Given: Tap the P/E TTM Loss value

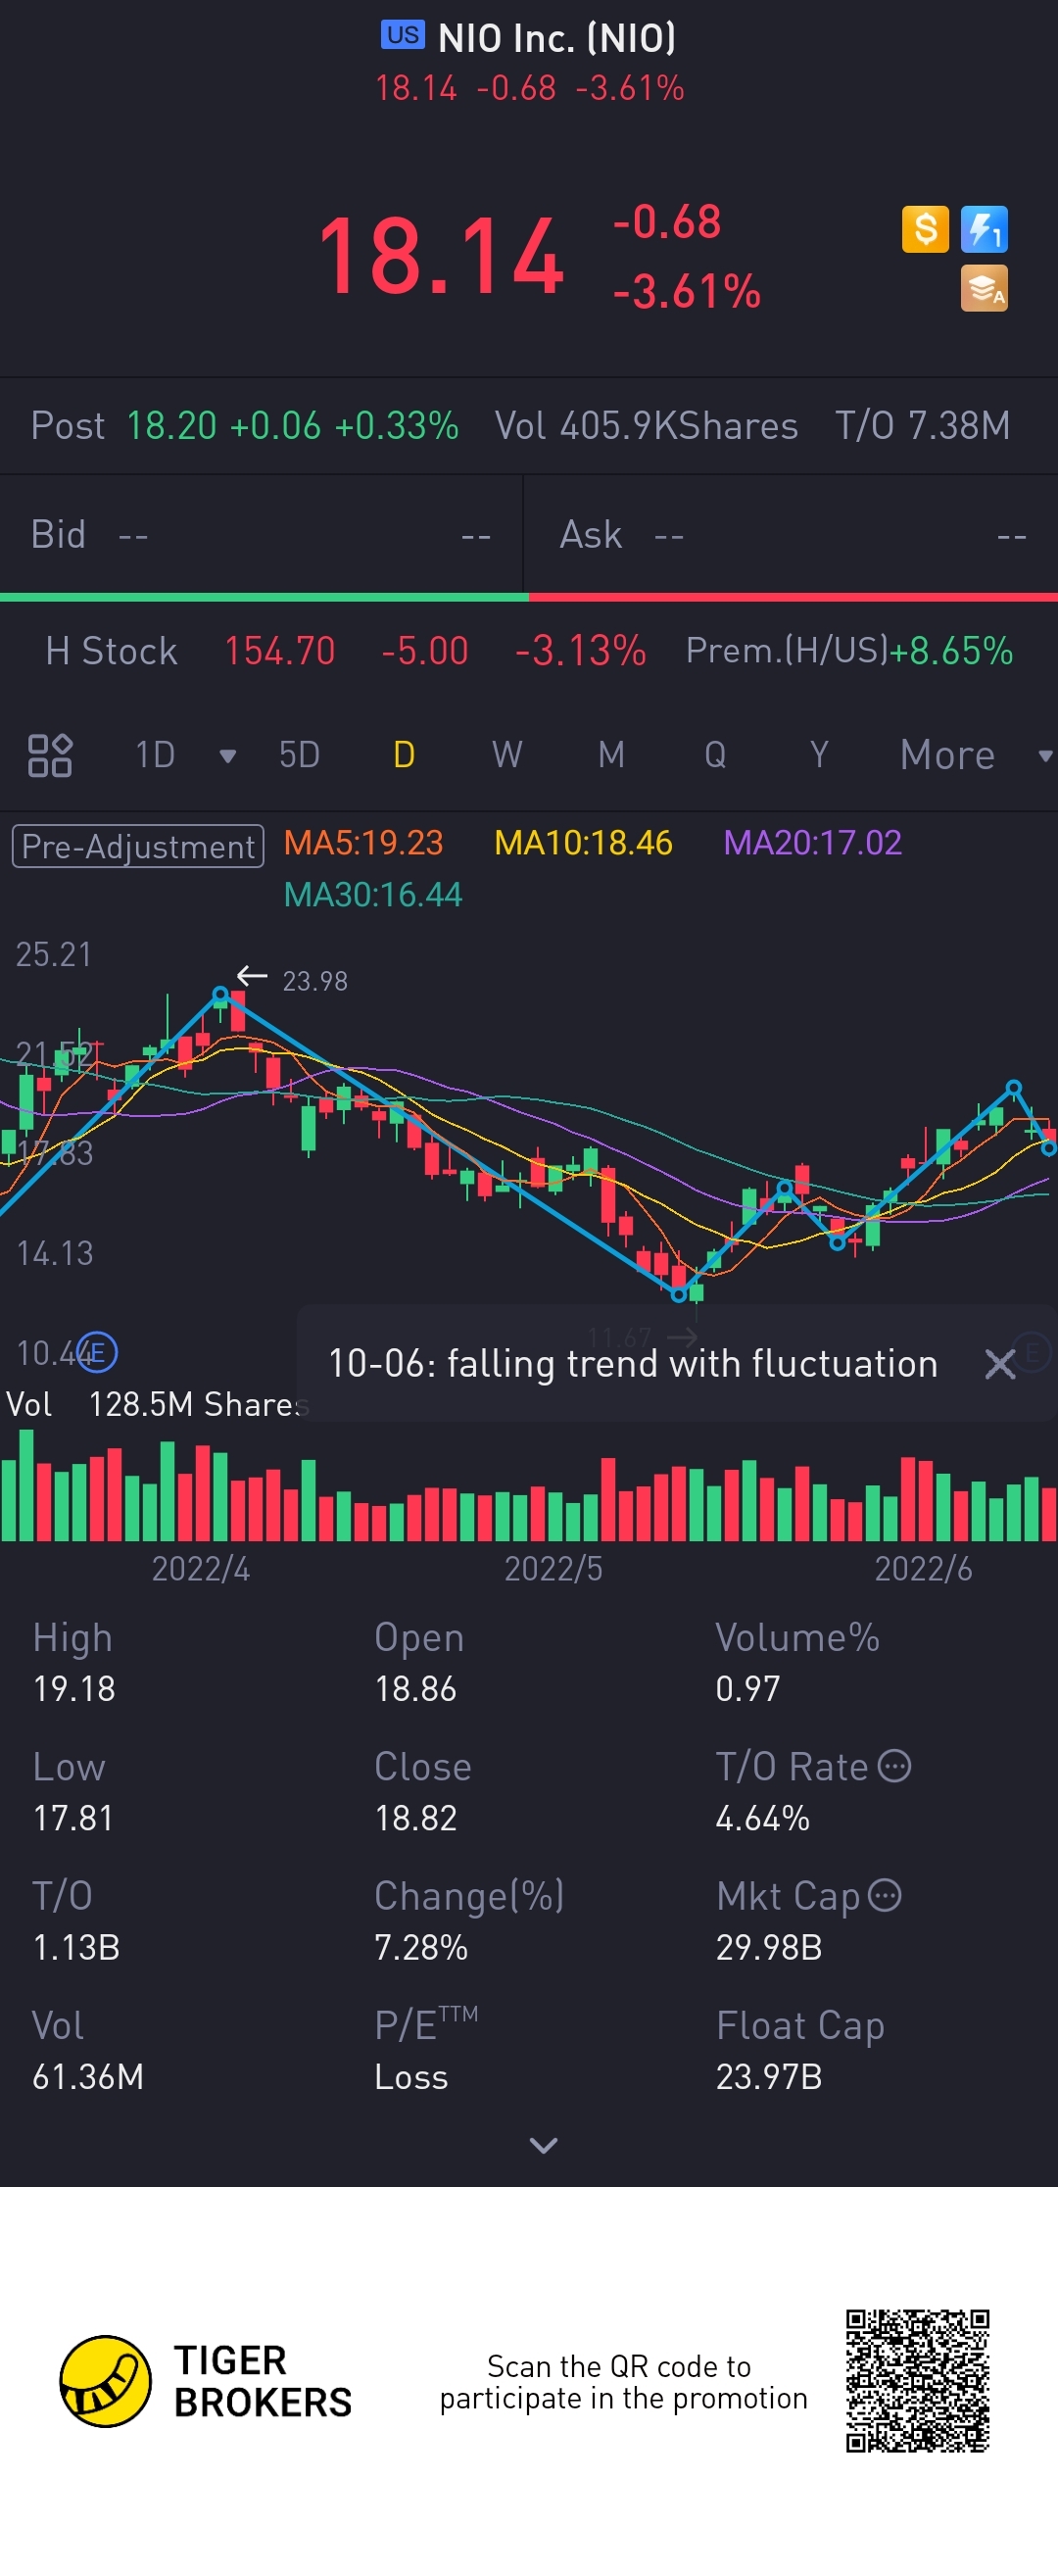Looking at the screenshot, I should [411, 2077].
